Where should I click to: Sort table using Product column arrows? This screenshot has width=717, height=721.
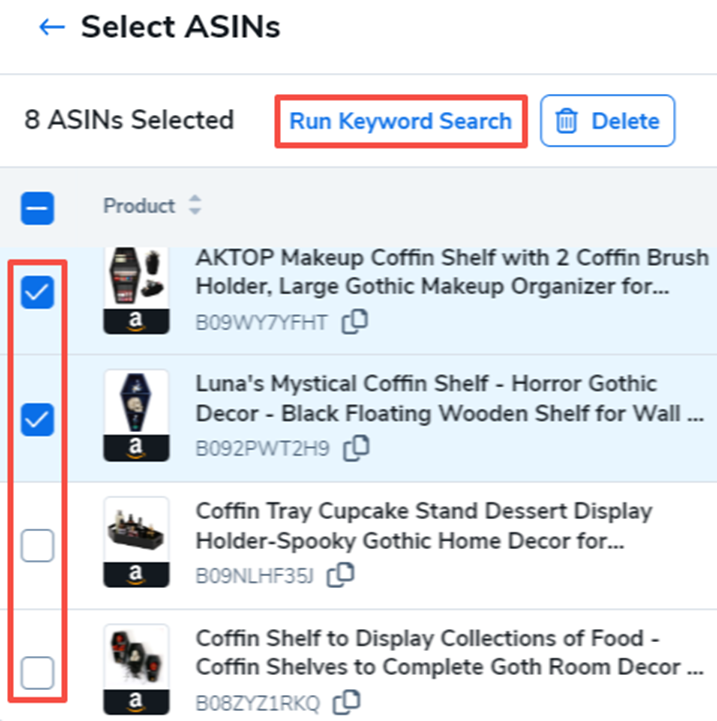(x=195, y=206)
